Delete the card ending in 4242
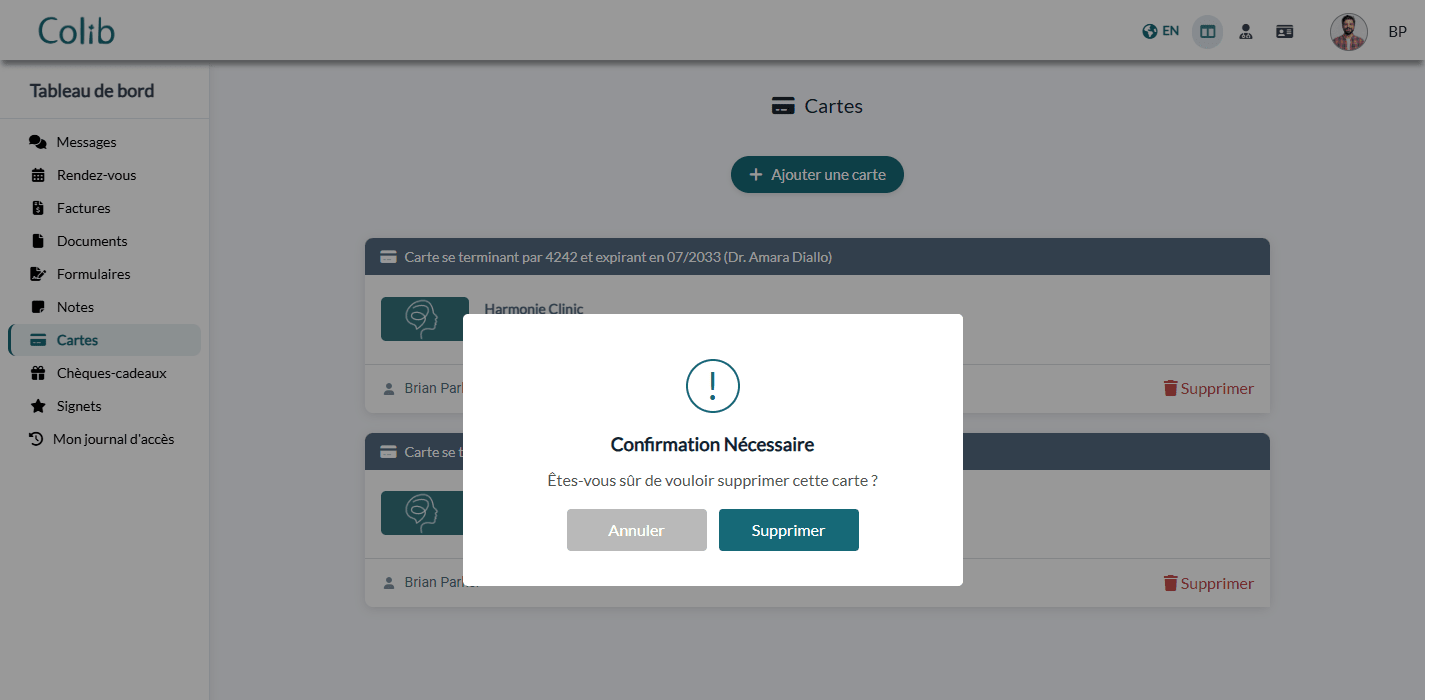 tap(1208, 389)
